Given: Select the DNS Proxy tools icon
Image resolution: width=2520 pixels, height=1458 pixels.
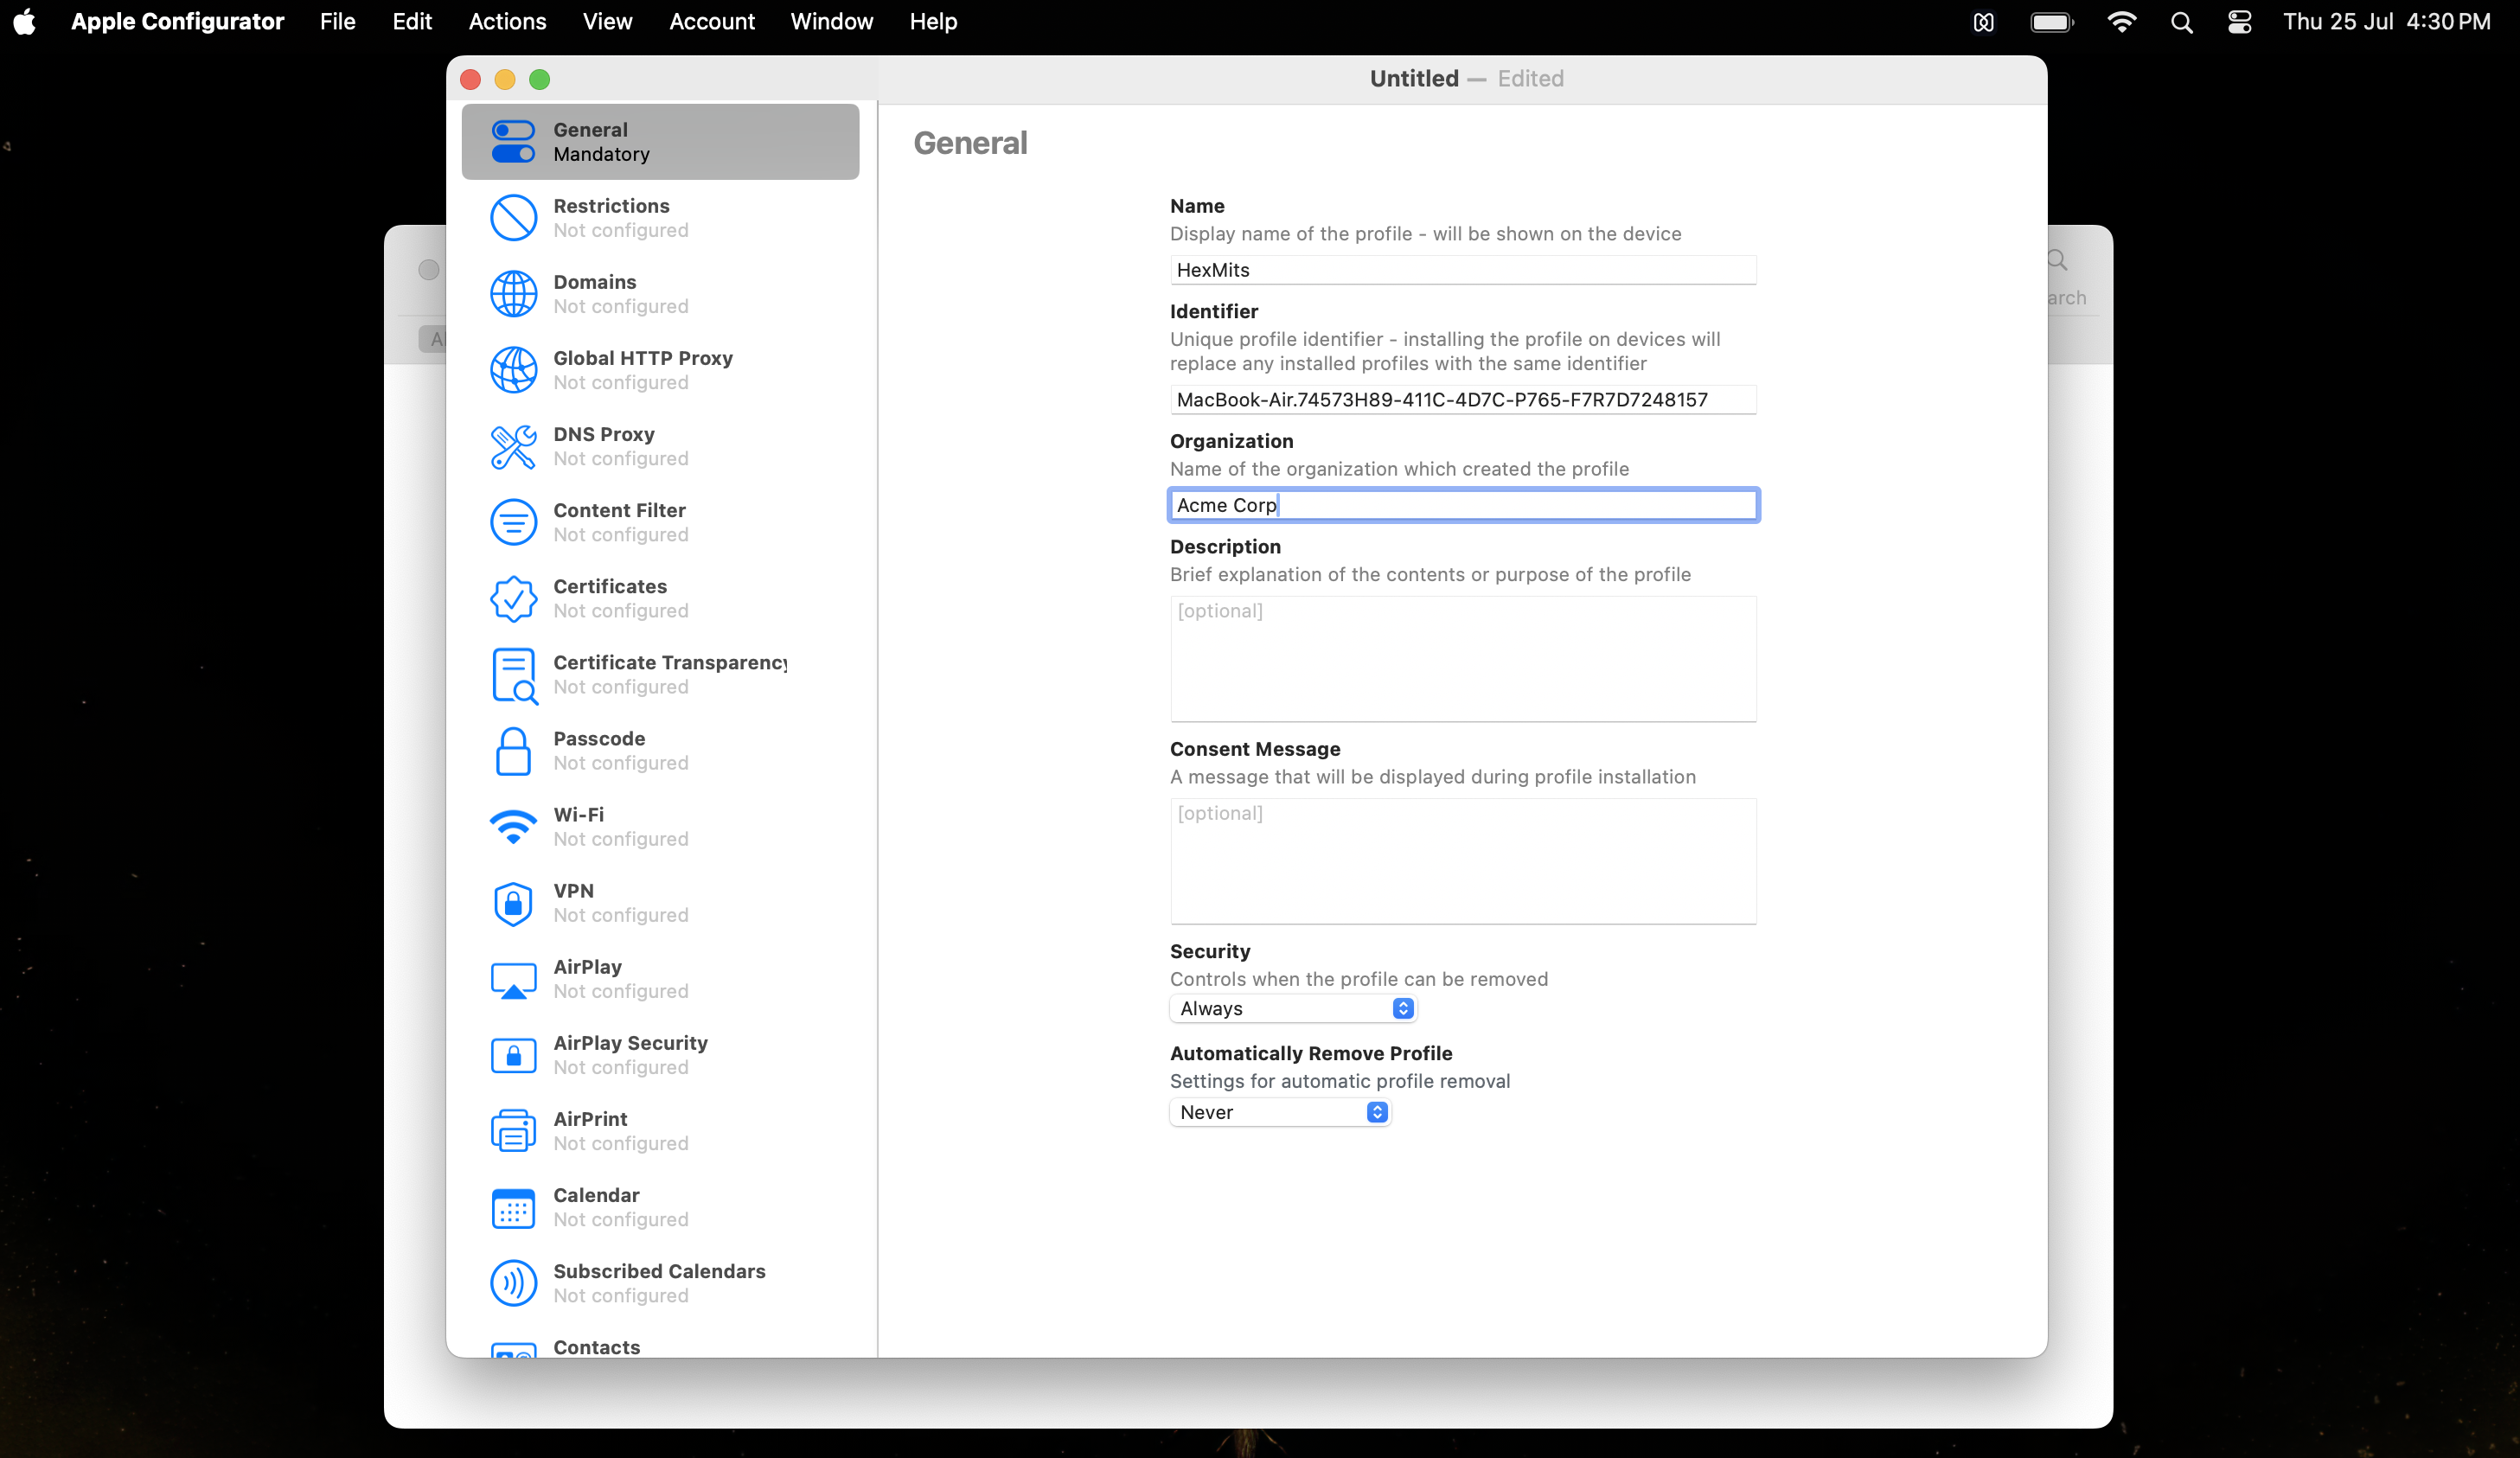Looking at the screenshot, I should (513, 446).
